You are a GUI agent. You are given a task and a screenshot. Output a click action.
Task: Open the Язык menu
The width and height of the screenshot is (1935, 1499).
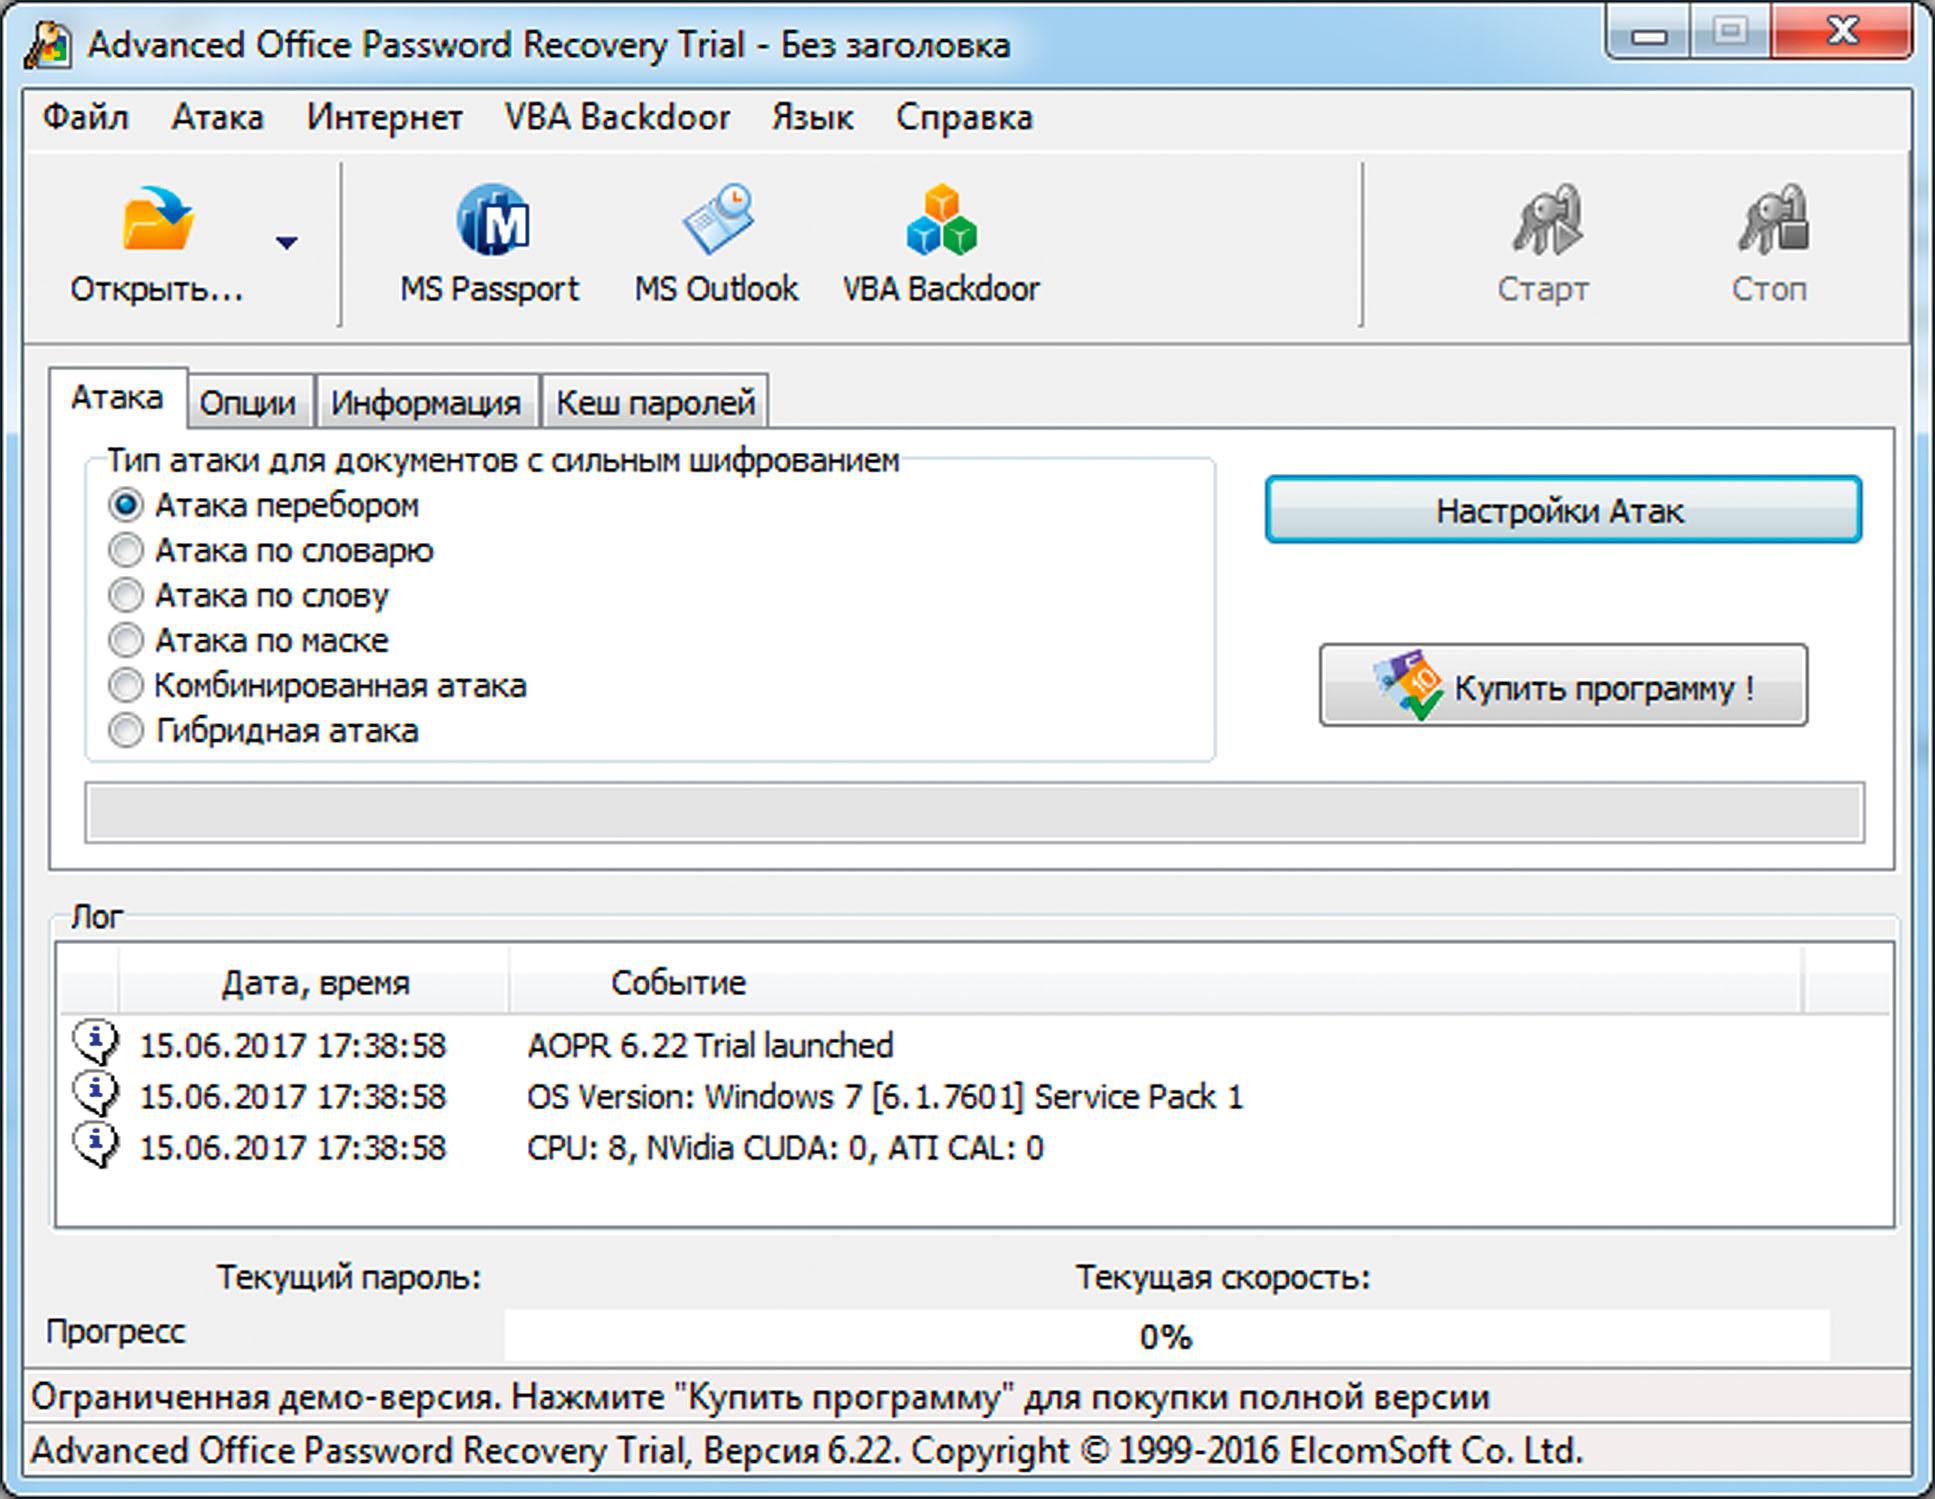(812, 118)
